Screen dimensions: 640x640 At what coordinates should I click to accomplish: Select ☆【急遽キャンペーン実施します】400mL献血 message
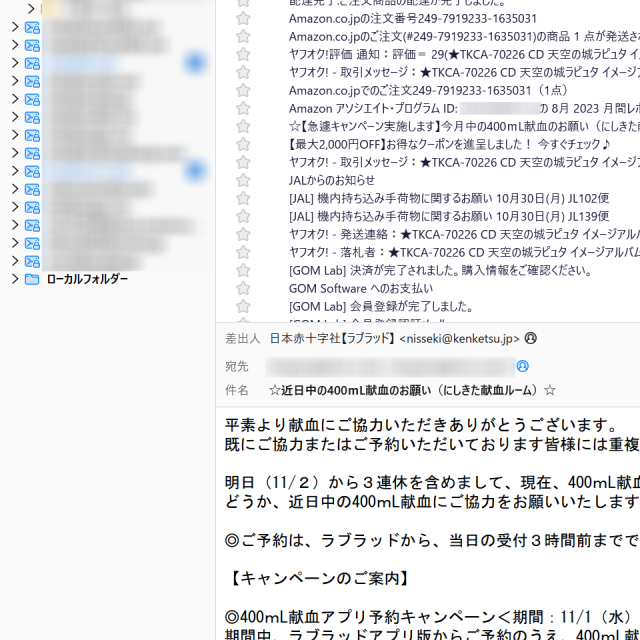(464, 127)
